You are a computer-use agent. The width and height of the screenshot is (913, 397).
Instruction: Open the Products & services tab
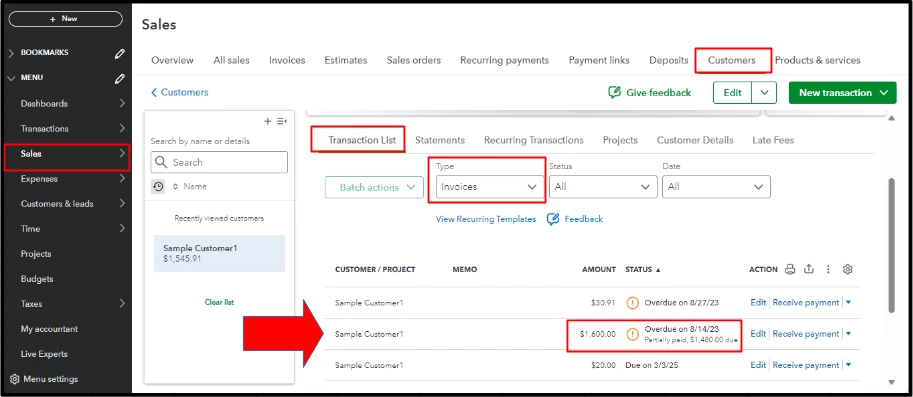click(x=818, y=60)
